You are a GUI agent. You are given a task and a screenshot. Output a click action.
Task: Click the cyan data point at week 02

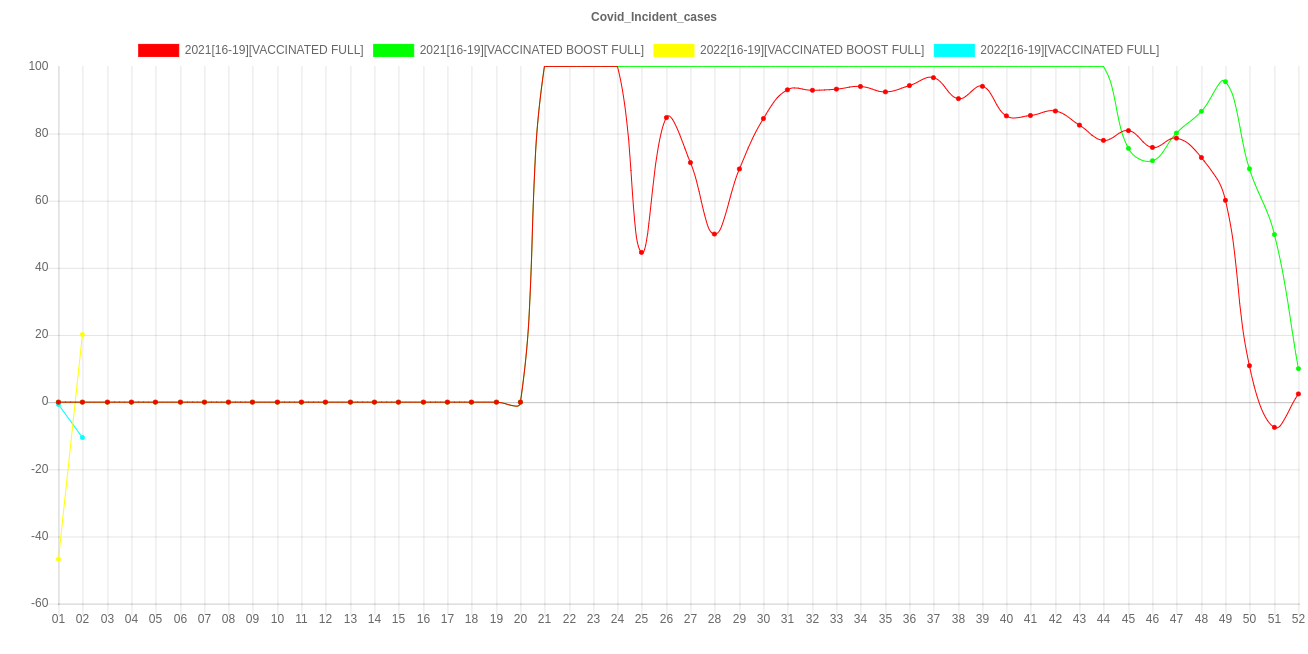coord(82,437)
